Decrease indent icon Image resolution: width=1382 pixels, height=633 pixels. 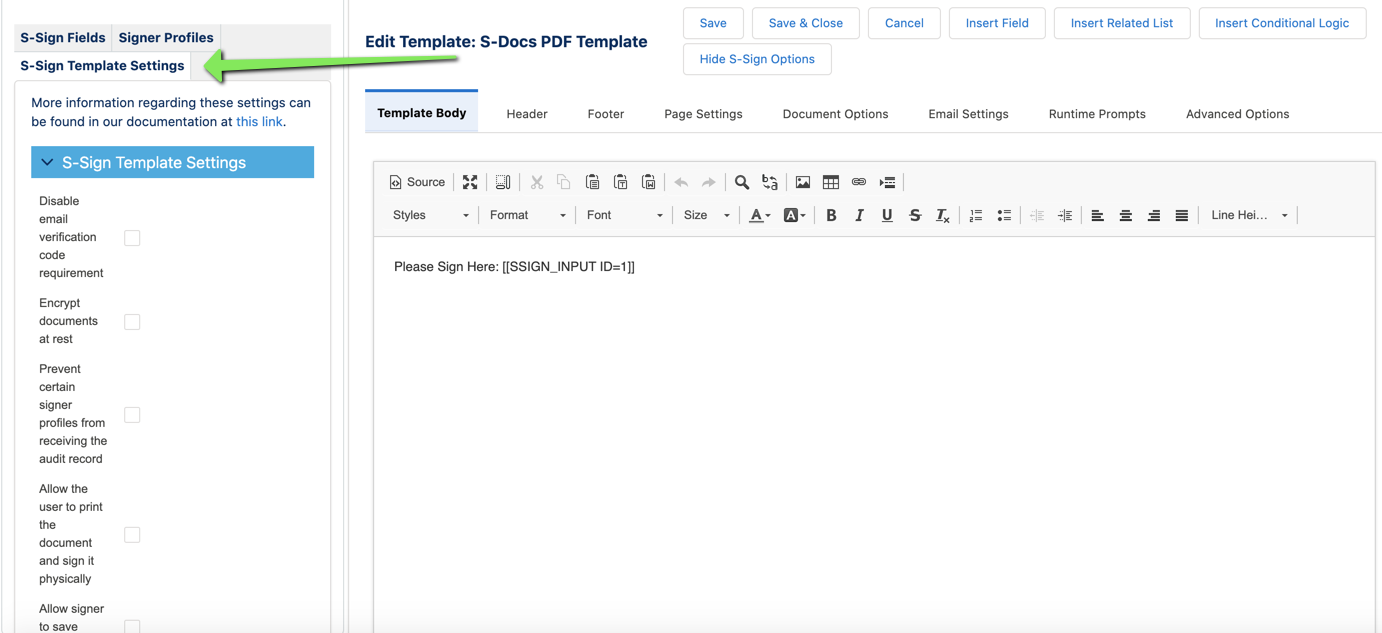tap(1037, 215)
